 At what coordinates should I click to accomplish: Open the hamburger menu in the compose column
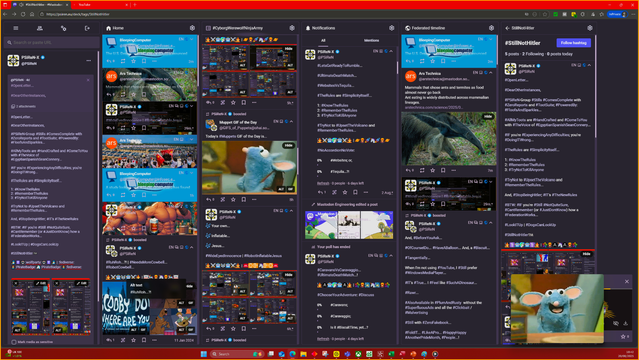coord(16,28)
